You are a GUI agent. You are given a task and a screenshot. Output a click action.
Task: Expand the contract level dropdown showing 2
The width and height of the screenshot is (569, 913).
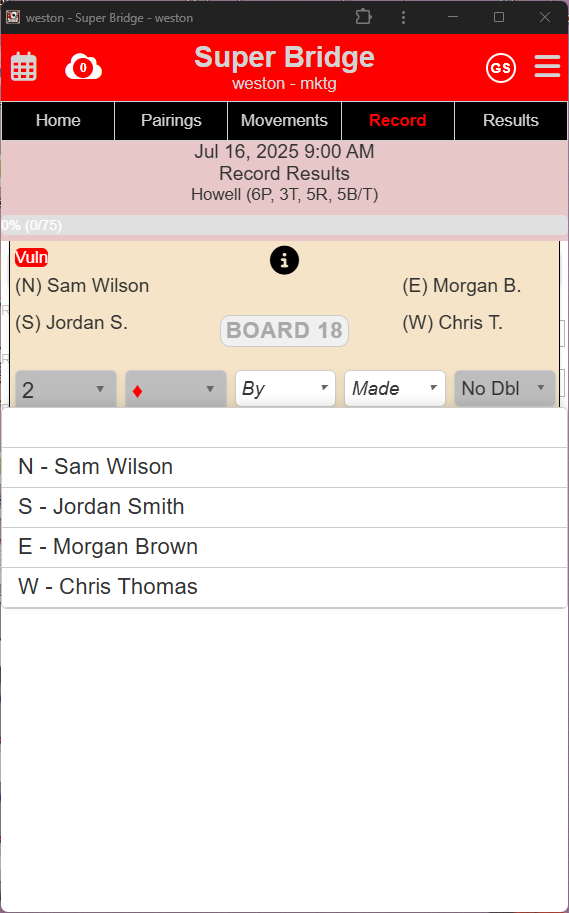pyautogui.click(x=66, y=388)
